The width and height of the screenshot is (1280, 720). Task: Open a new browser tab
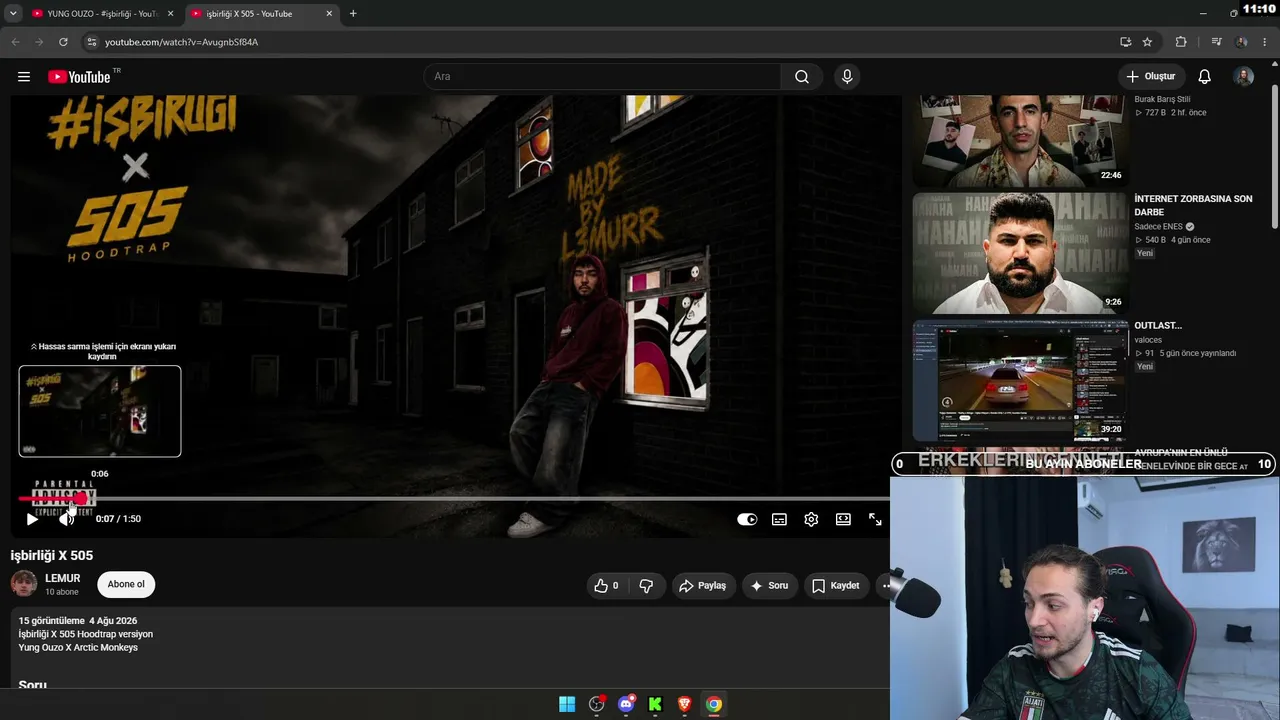click(353, 14)
